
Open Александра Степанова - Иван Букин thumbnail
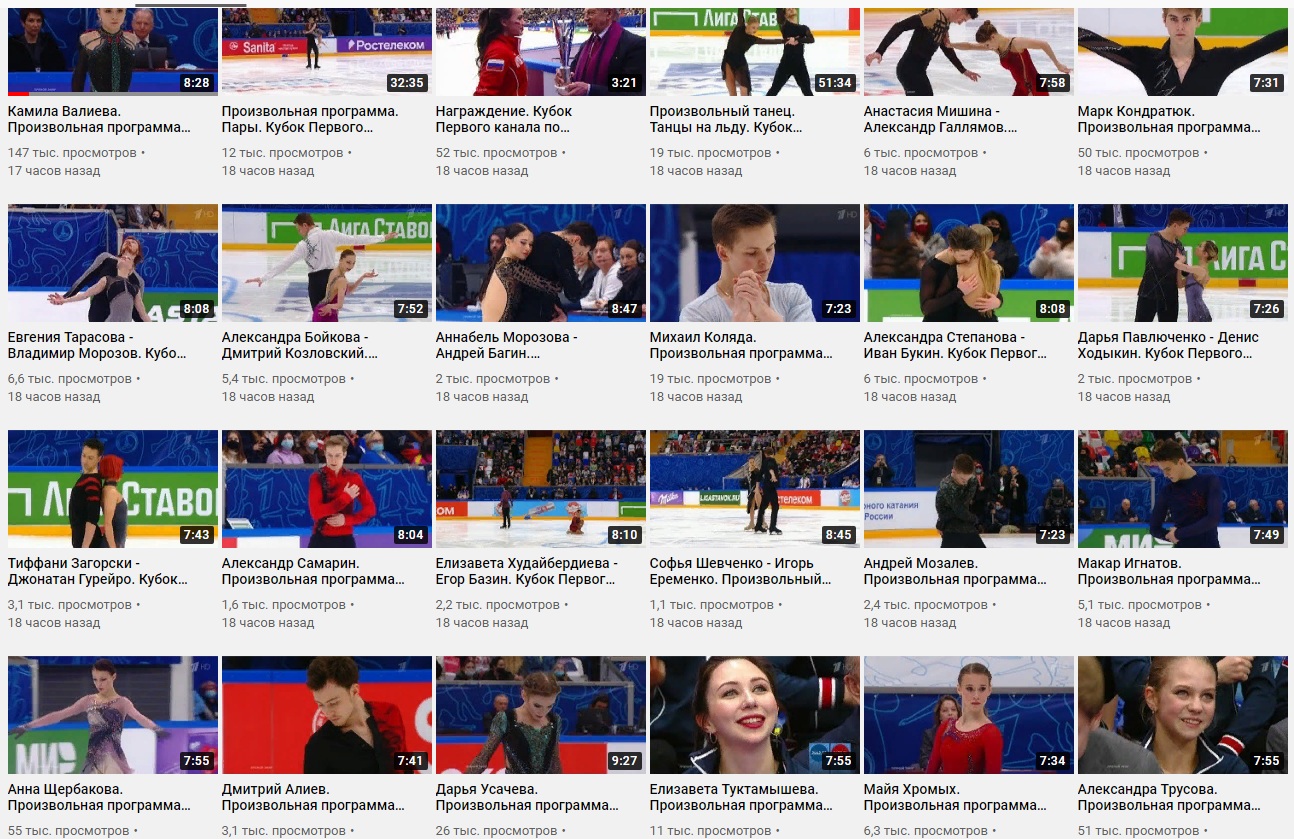(969, 263)
